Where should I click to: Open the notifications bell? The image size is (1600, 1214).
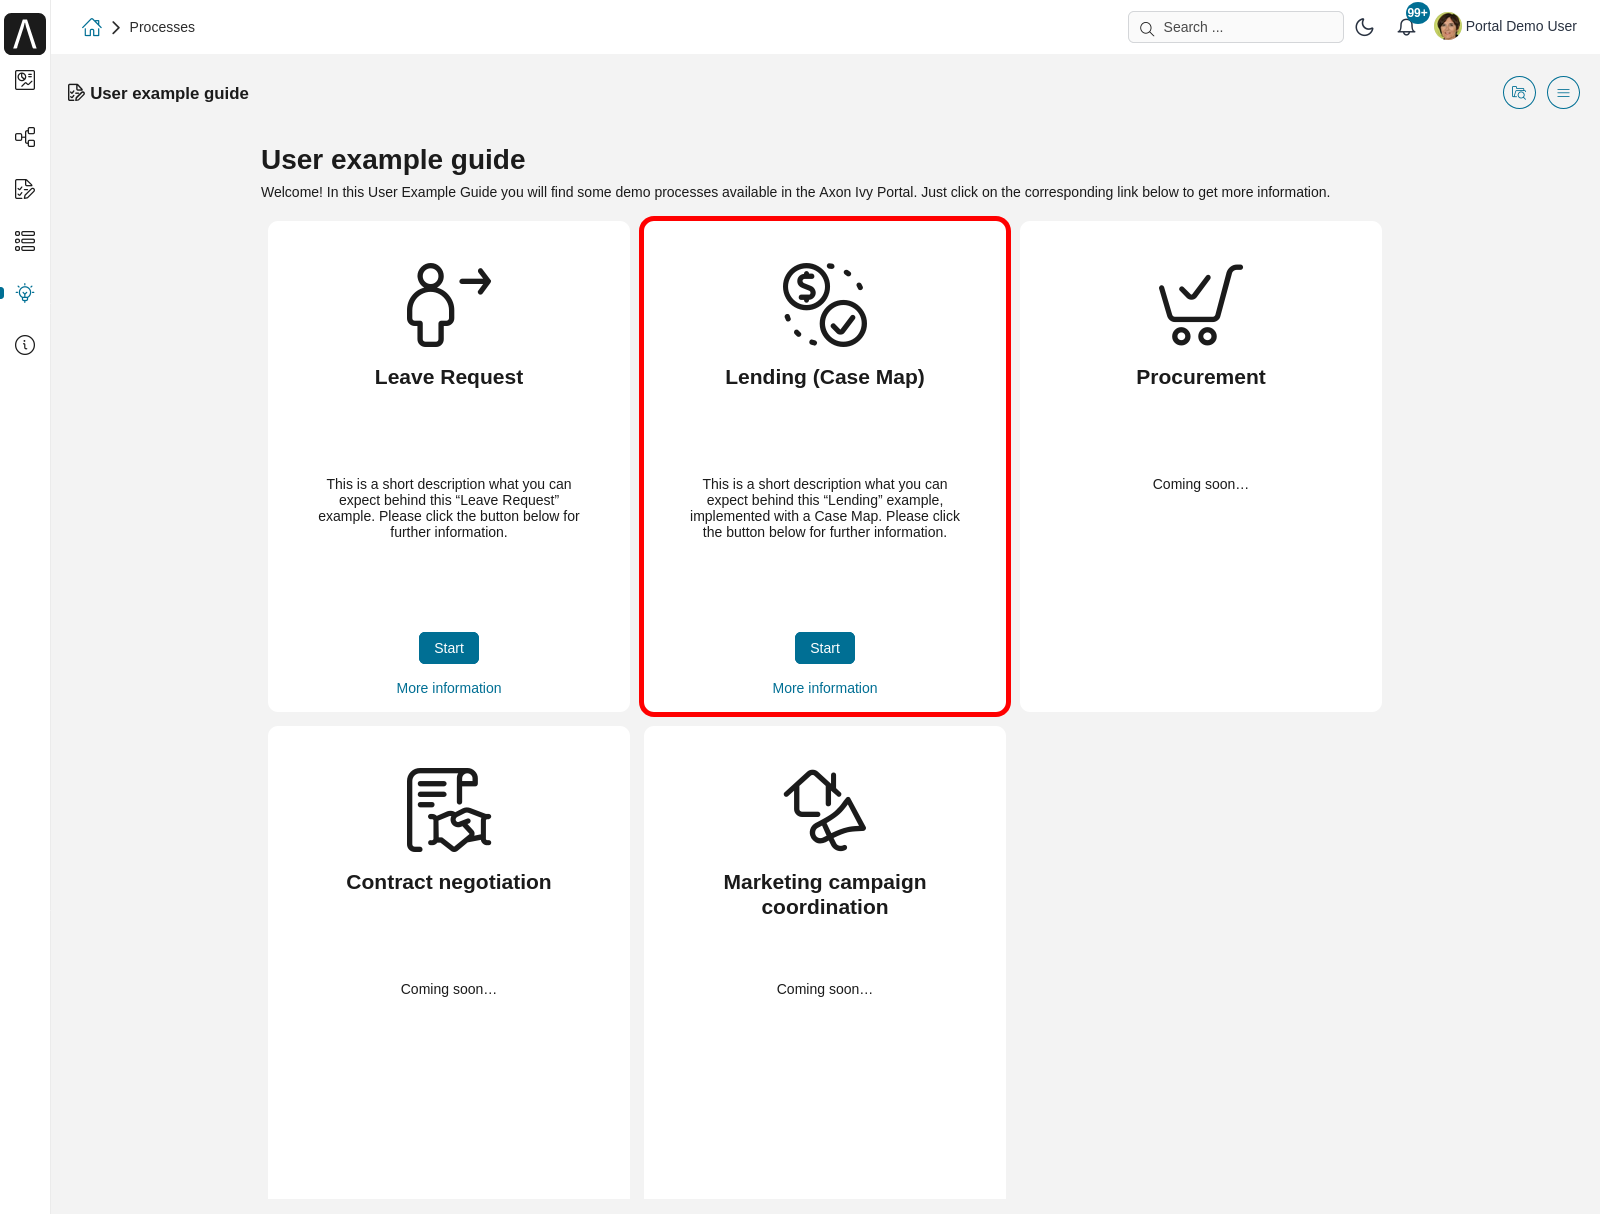[1406, 26]
